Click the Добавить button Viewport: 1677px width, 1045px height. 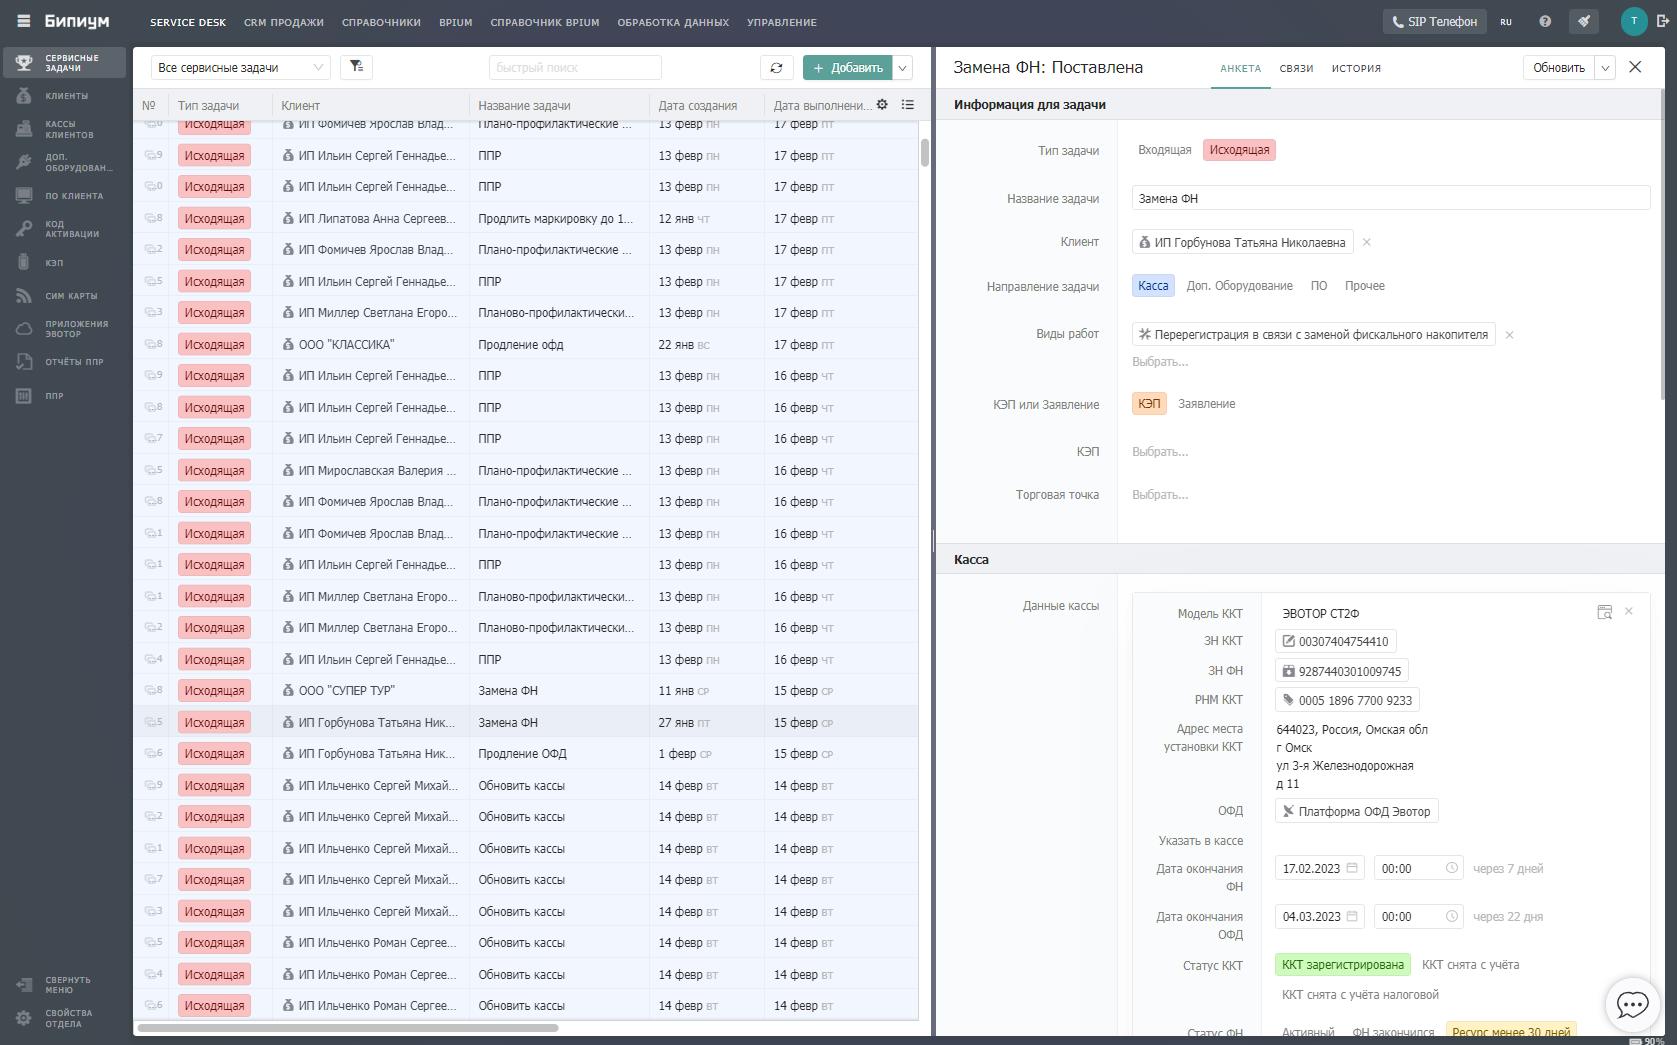click(x=847, y=67)
